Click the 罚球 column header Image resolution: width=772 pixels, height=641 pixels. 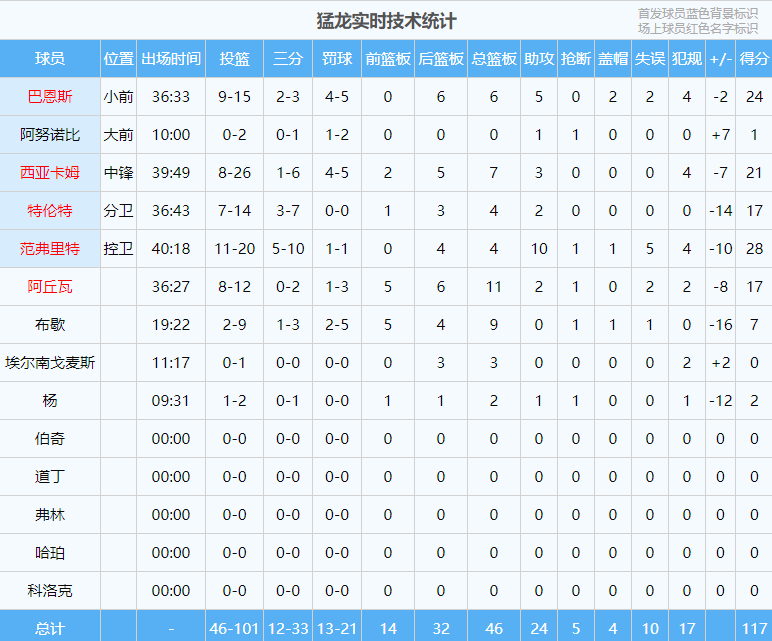point(337,59)
